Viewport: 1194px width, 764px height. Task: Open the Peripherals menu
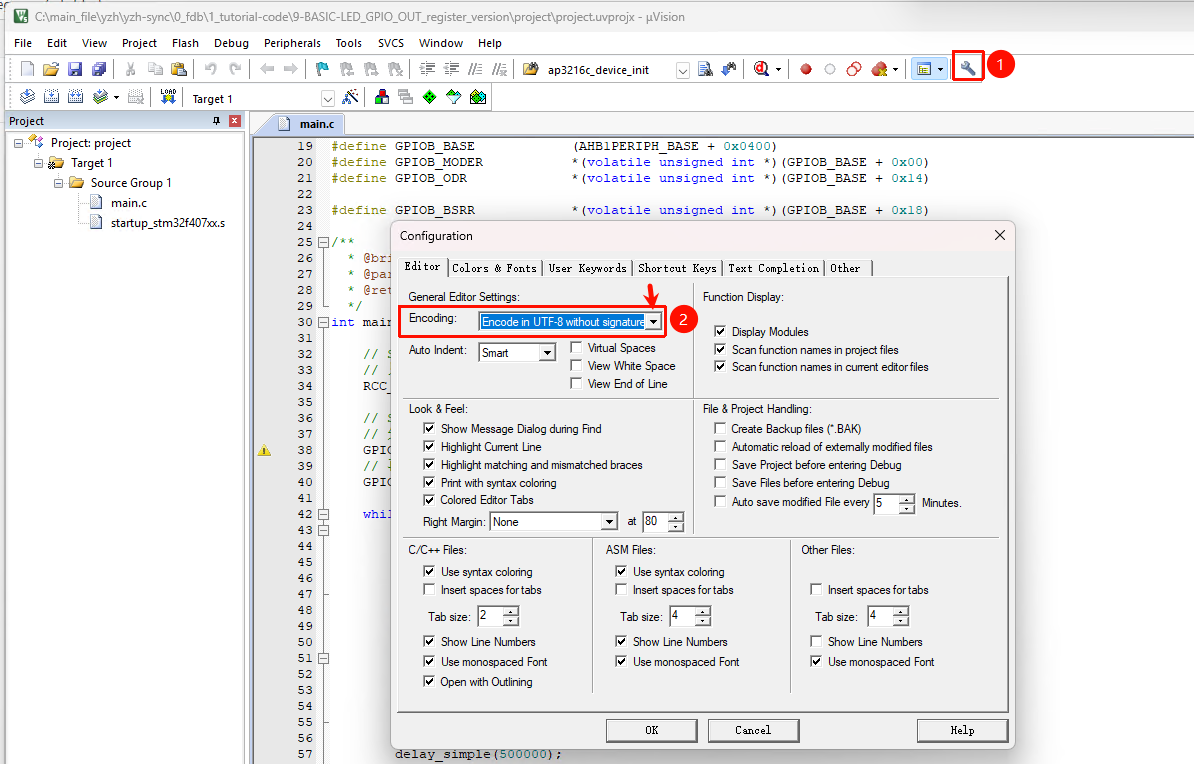(292, 43)
